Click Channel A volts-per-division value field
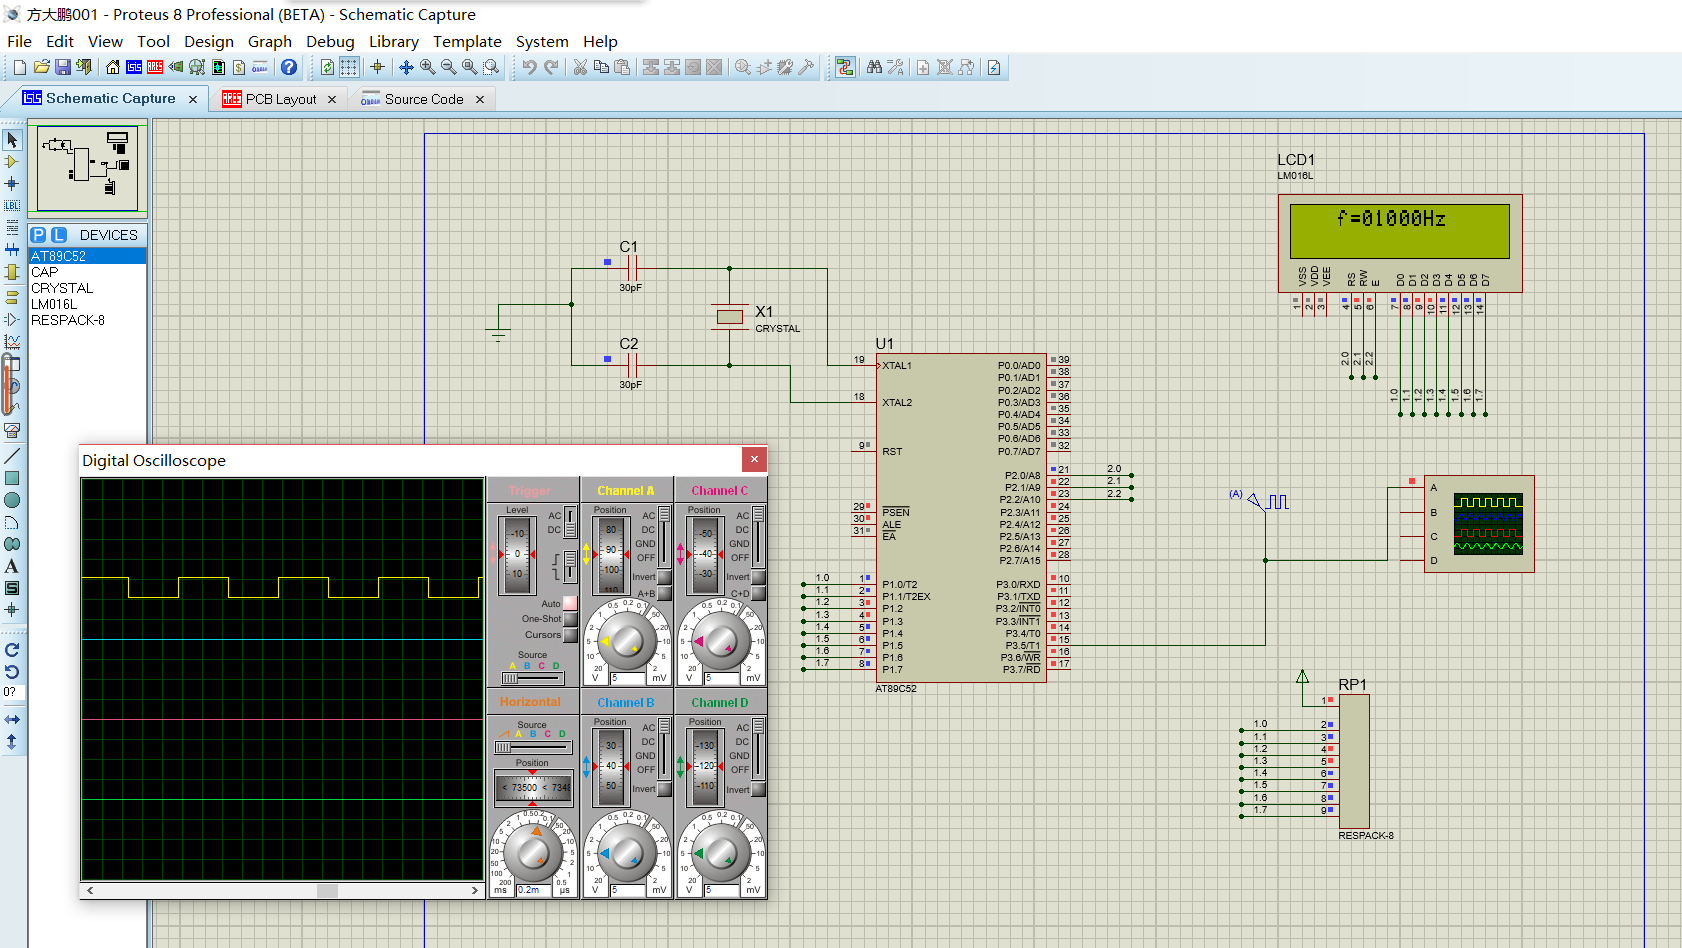The height and width of the screenshot is (948, 1682). click(628, 678)
